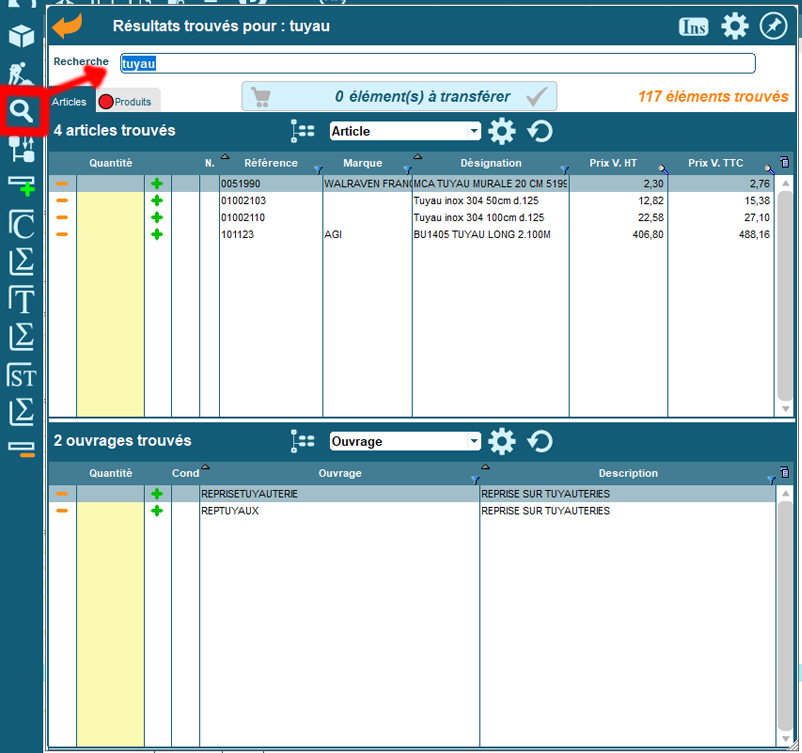802x753 pixels.
Task: Pin the search results panel
Action: pyautogui.click(x=772, y=26)
